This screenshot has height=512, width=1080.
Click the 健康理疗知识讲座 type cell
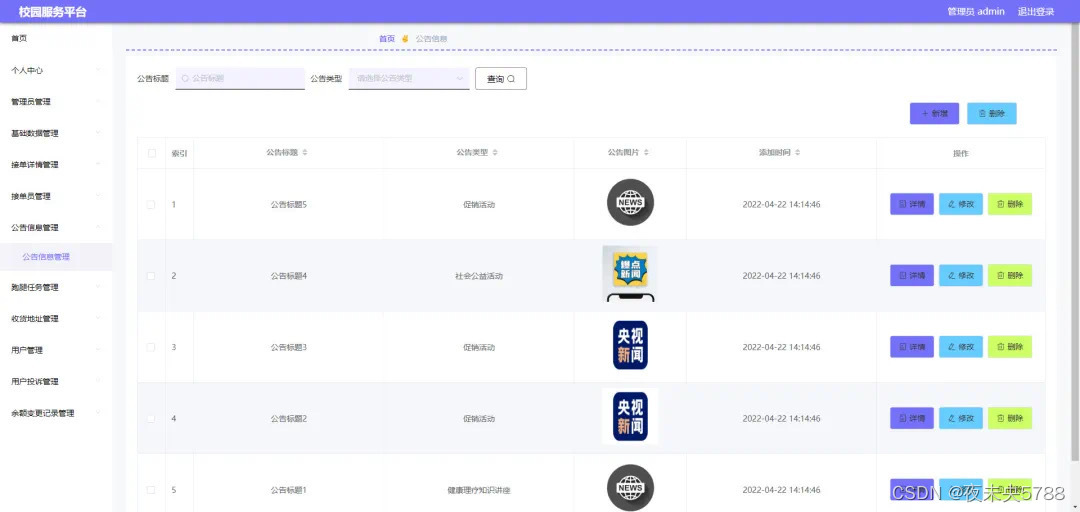tap(479, 490)
